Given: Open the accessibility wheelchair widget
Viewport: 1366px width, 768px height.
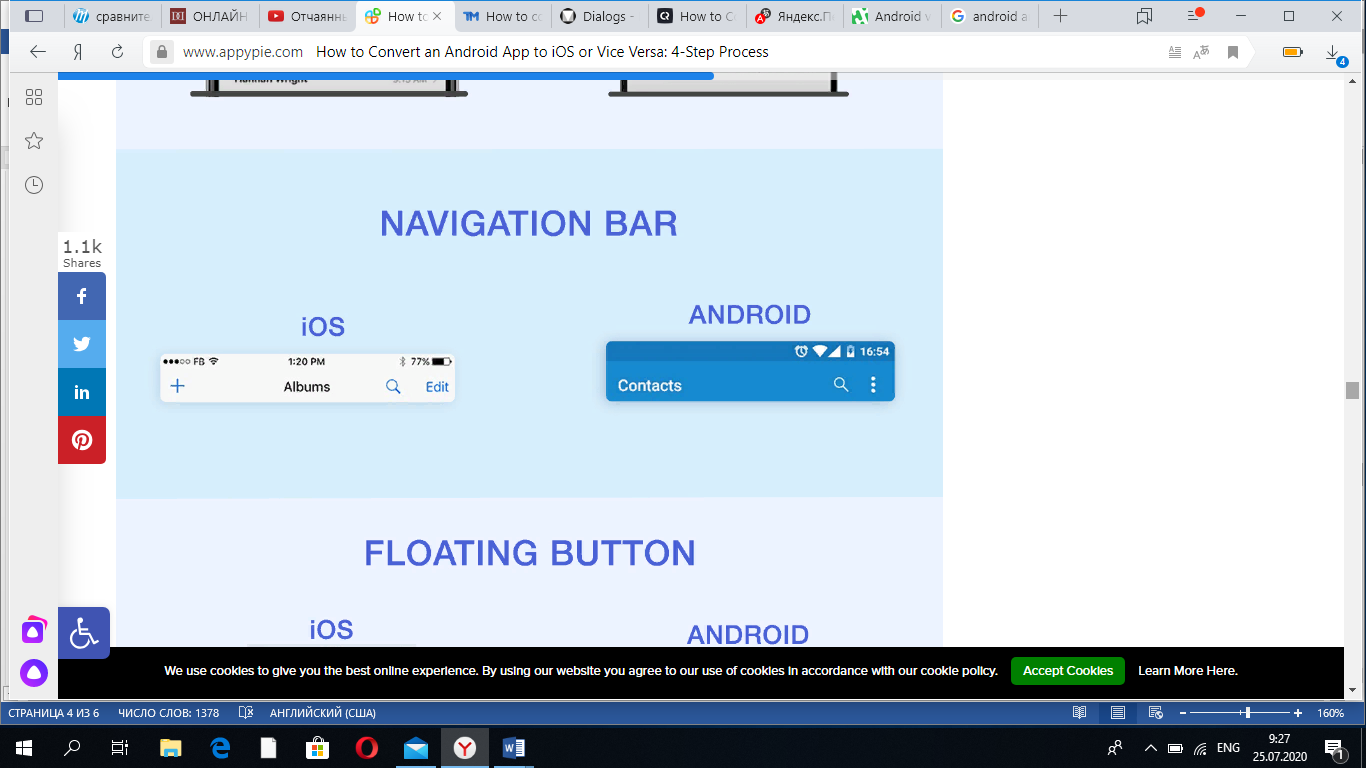Looking at the screenshot, I should (x=84, y=633).
